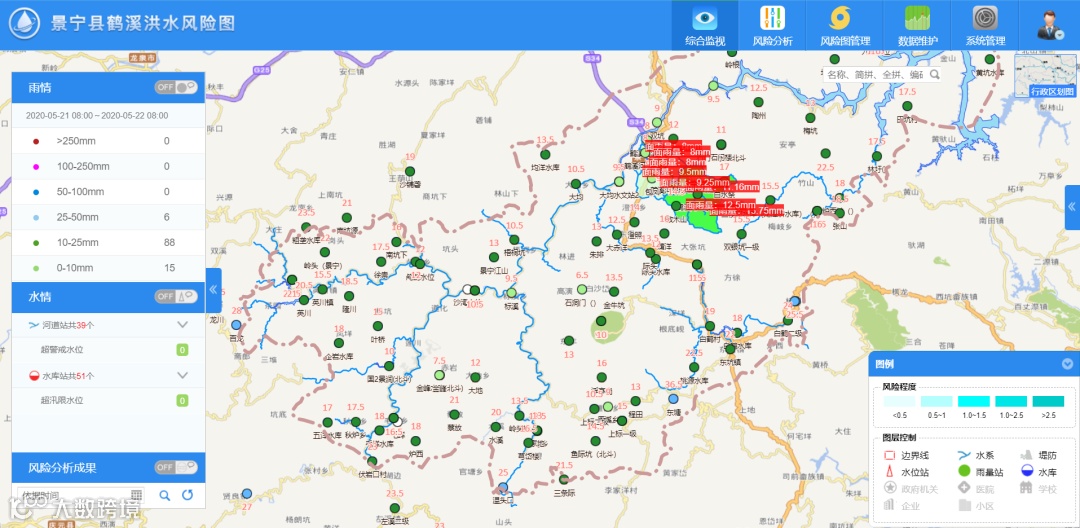Toggle the 边界线 layer
The height and width of the screenshot is (528, 1080).
point(906,455)
